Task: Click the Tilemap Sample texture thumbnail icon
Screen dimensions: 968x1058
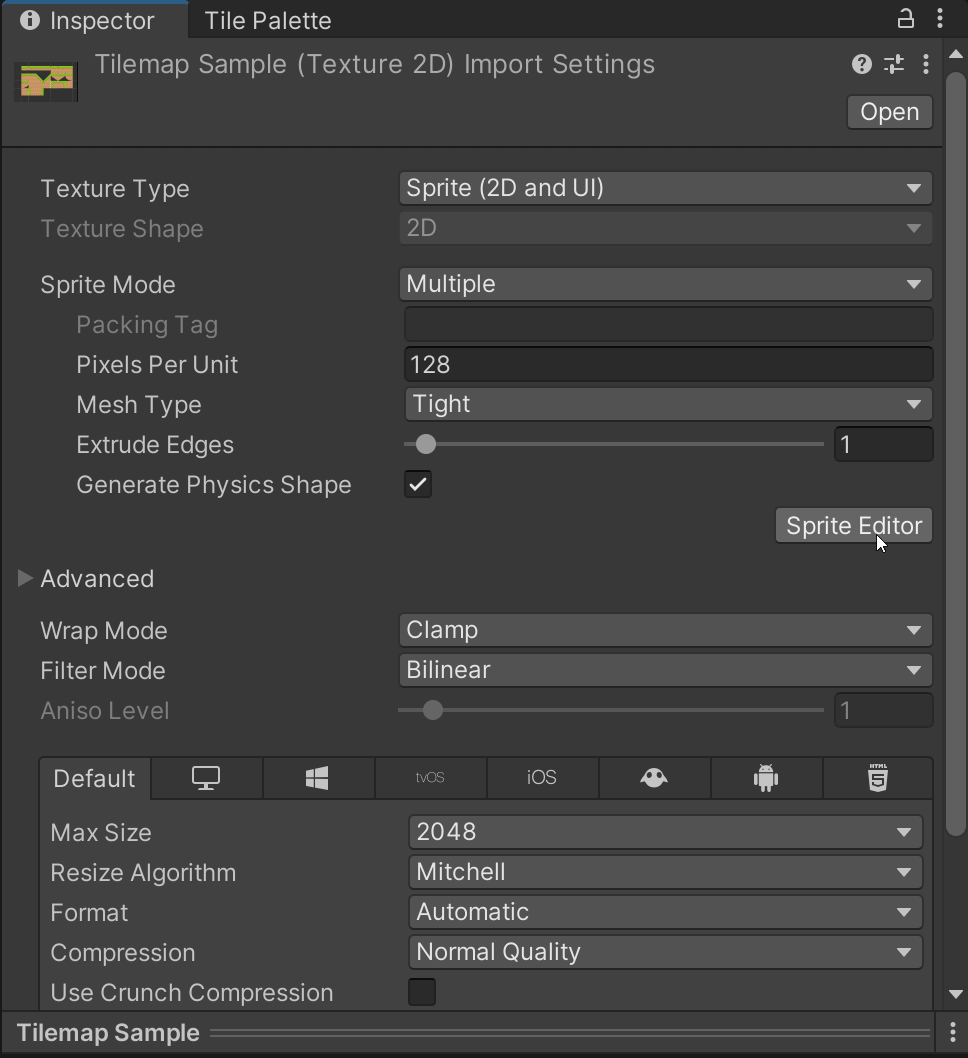Action: coord(46,80)
